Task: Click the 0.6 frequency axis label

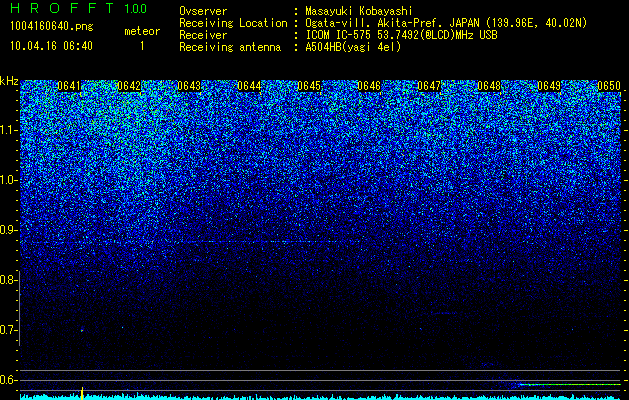Action: point(8,380)
